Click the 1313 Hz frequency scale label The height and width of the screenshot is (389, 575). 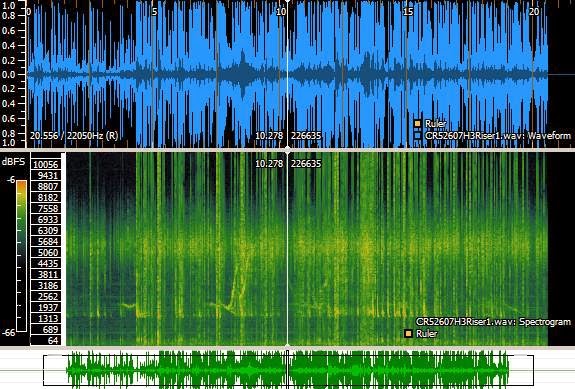[x=48, y=318]
